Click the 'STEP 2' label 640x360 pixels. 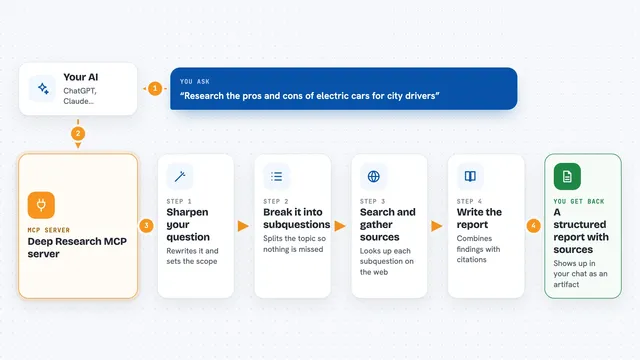point(276,201)
